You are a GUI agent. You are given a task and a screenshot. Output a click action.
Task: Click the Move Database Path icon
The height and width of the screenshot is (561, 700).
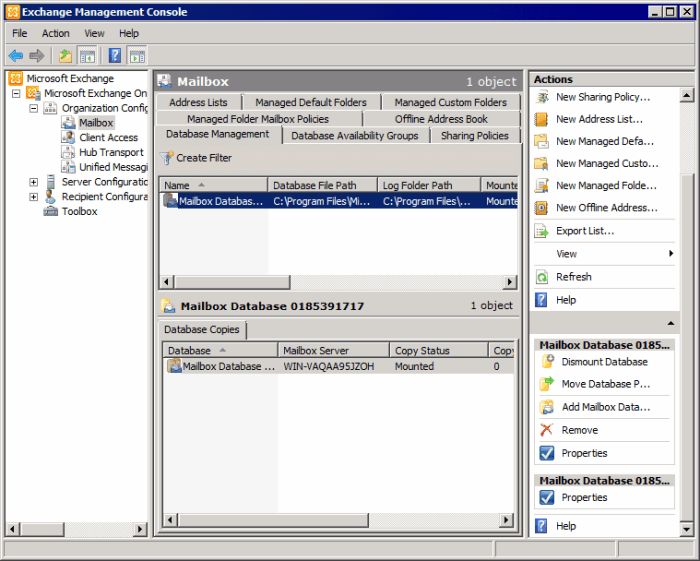(545, 384)
